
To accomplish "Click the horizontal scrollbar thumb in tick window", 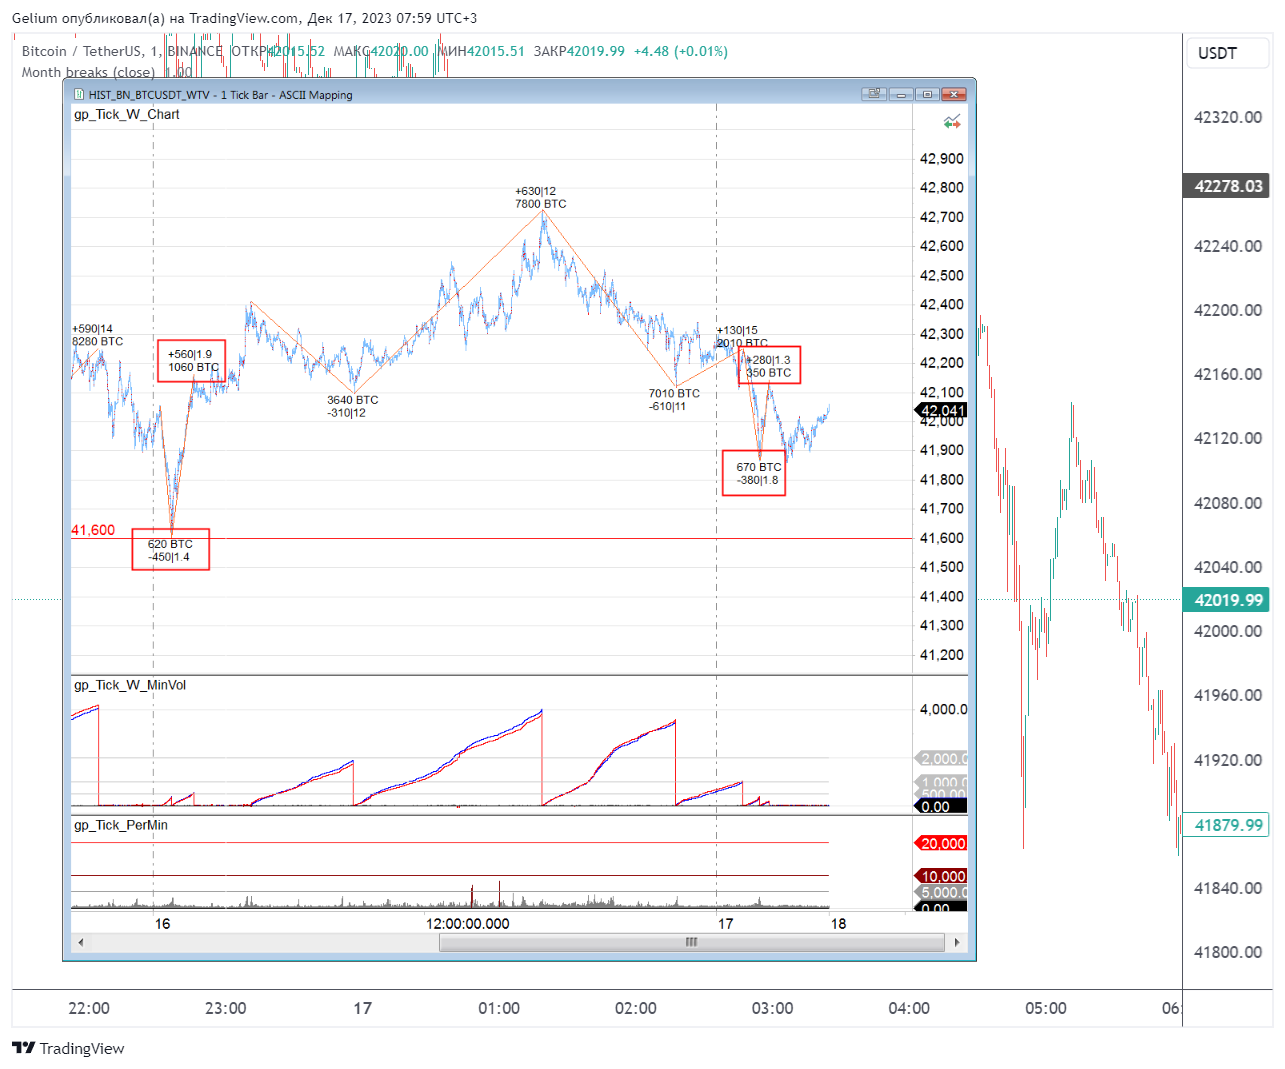I will [691, 942].
